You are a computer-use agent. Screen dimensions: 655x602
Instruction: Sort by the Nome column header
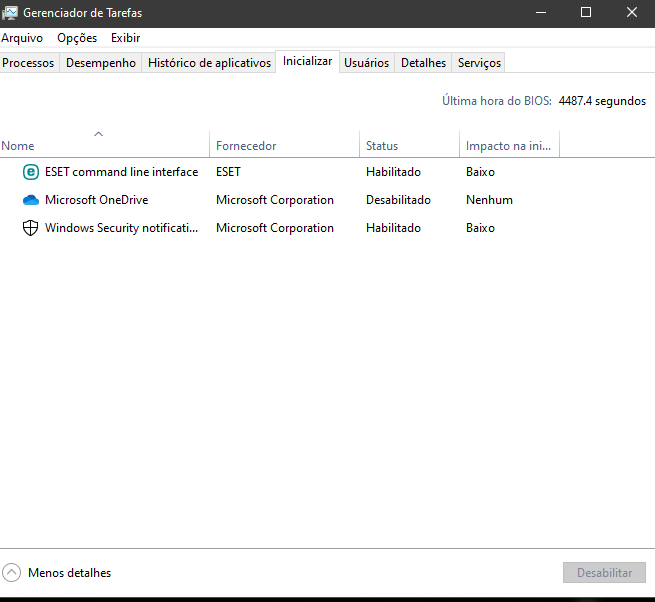[104, 144]
